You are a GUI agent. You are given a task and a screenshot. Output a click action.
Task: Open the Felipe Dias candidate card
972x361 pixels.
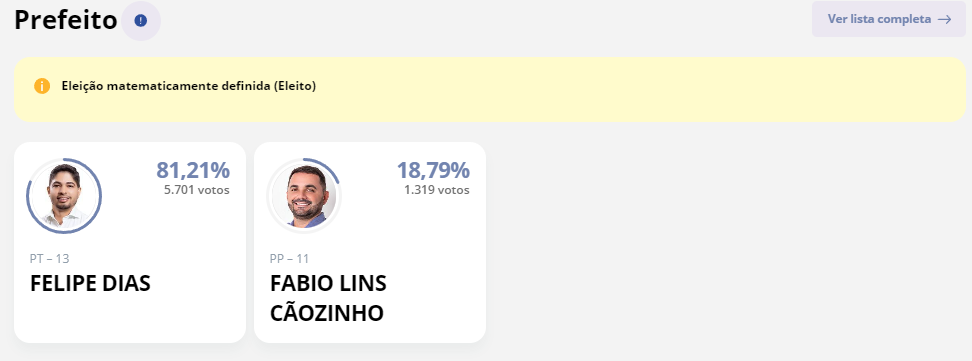[130, 242]
